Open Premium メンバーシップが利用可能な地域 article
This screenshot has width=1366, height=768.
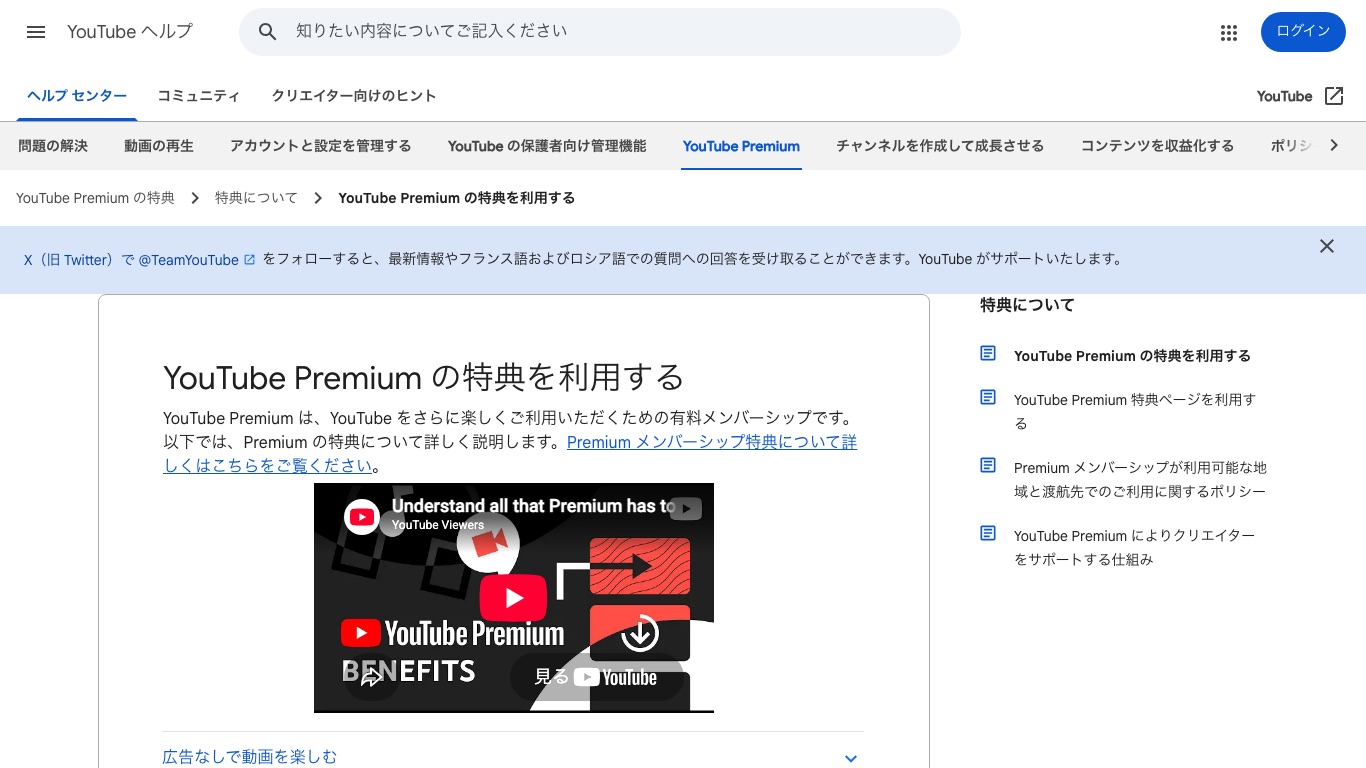(1140, 479)
